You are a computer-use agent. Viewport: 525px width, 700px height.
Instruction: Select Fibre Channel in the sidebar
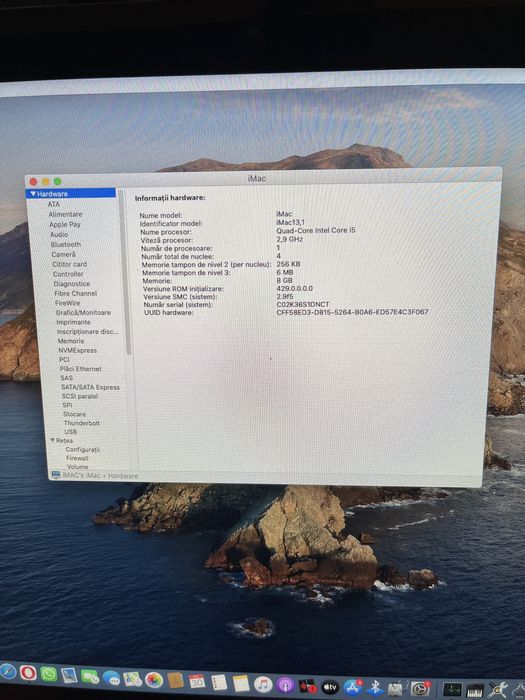76,293
